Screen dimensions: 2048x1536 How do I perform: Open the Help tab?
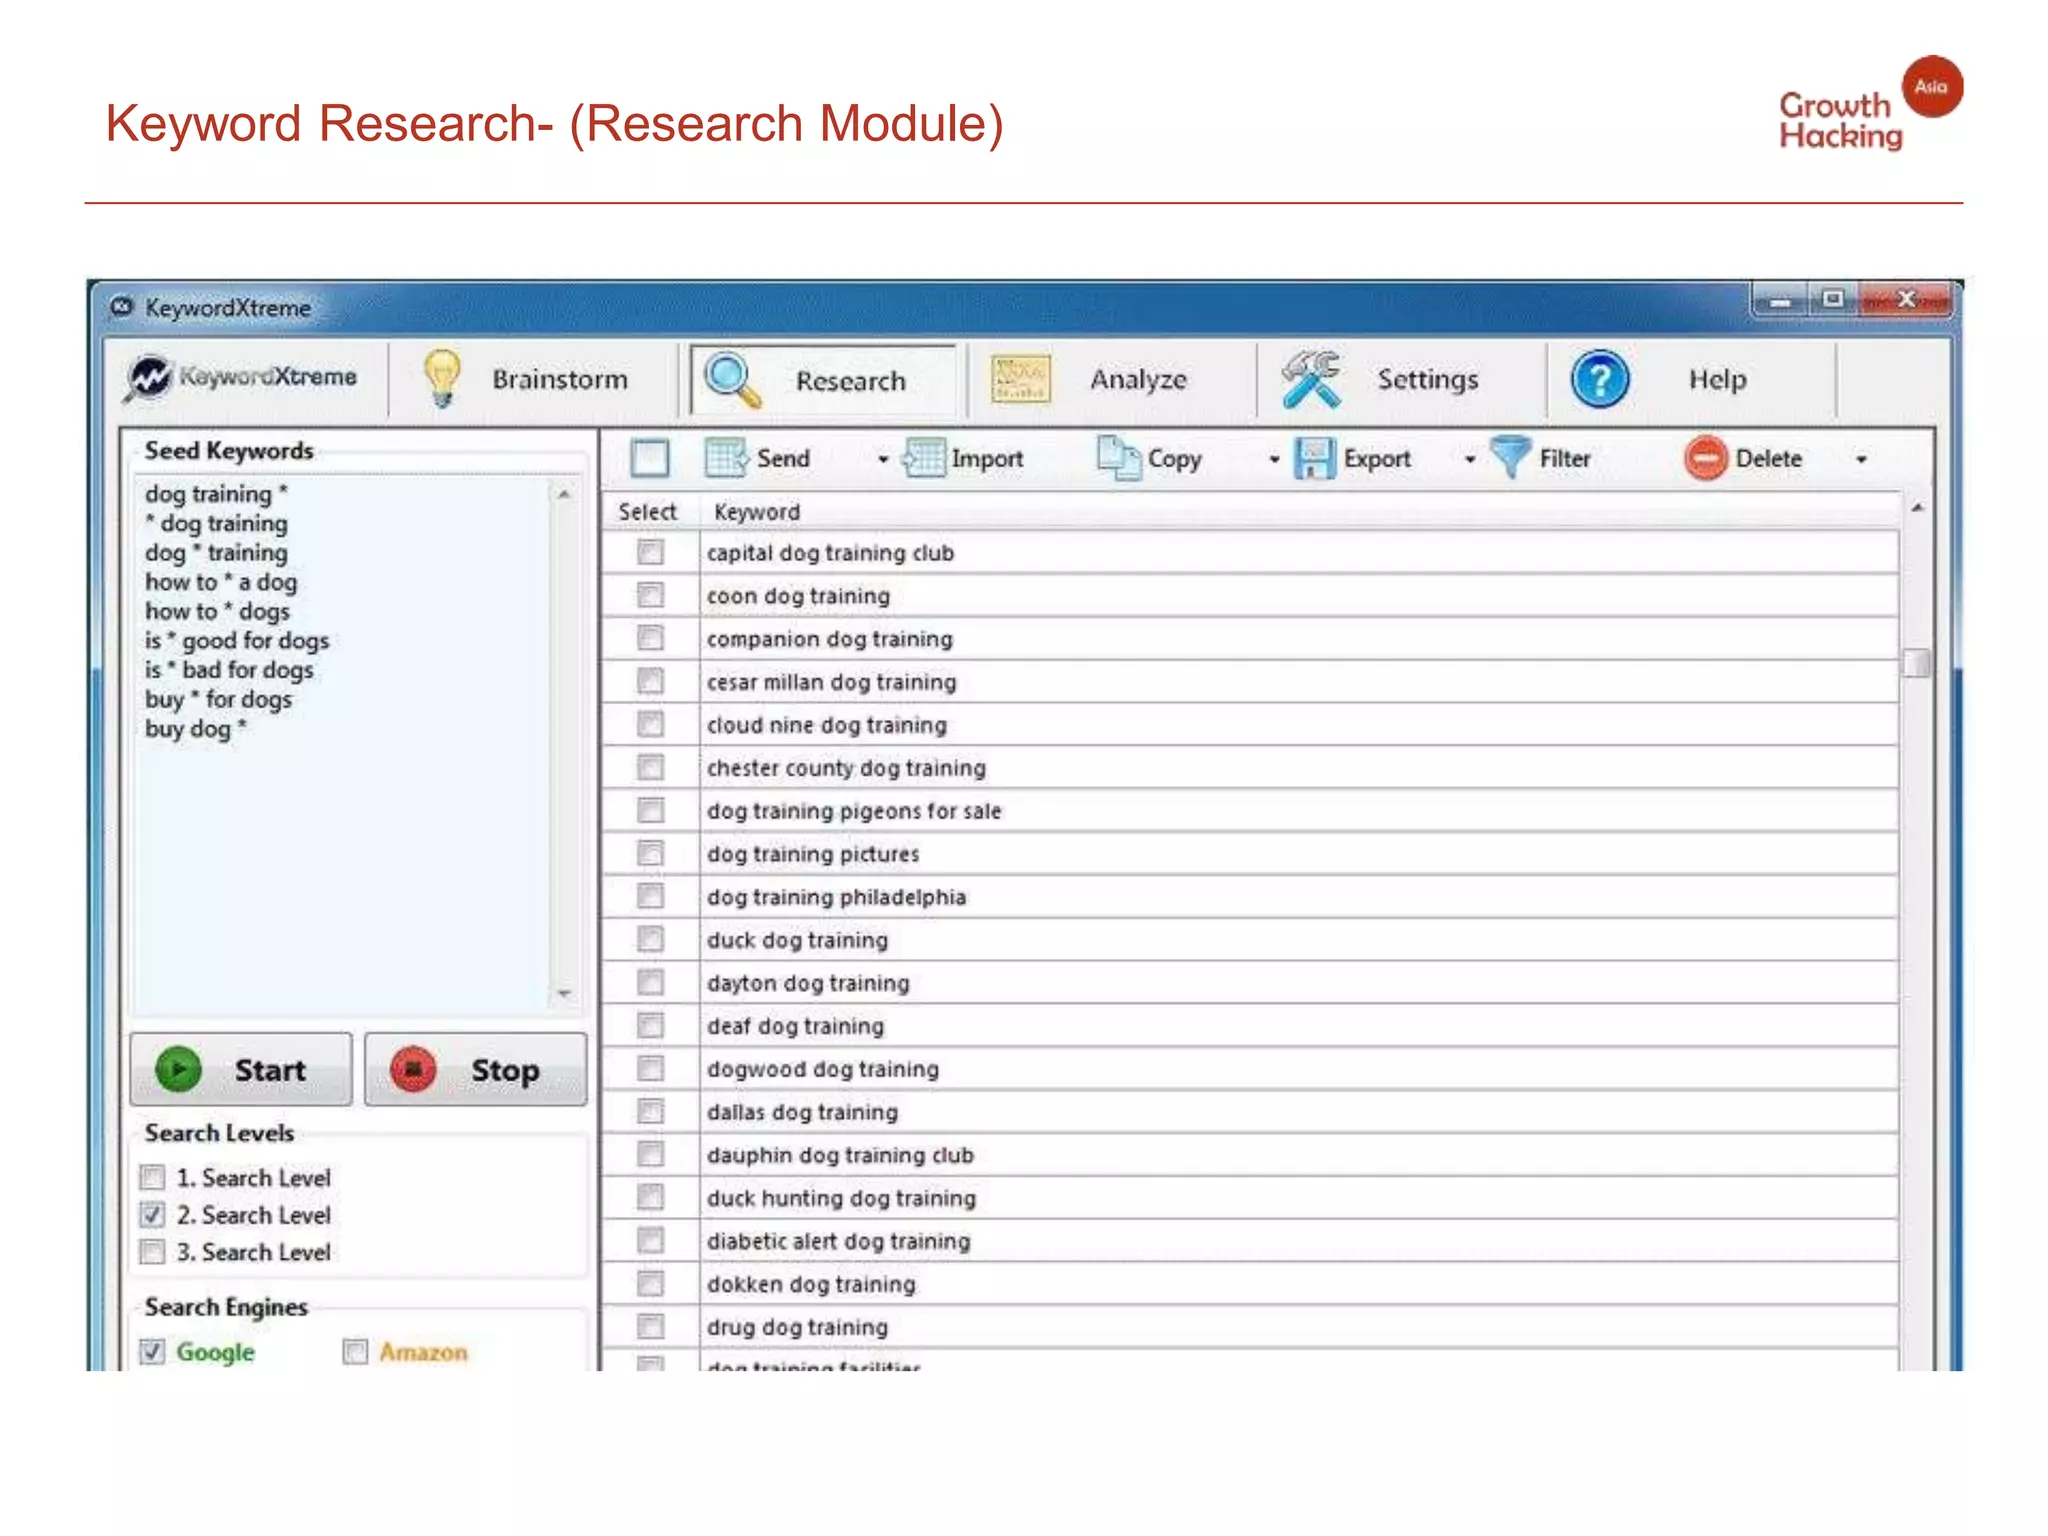[x=1691, y=380]
